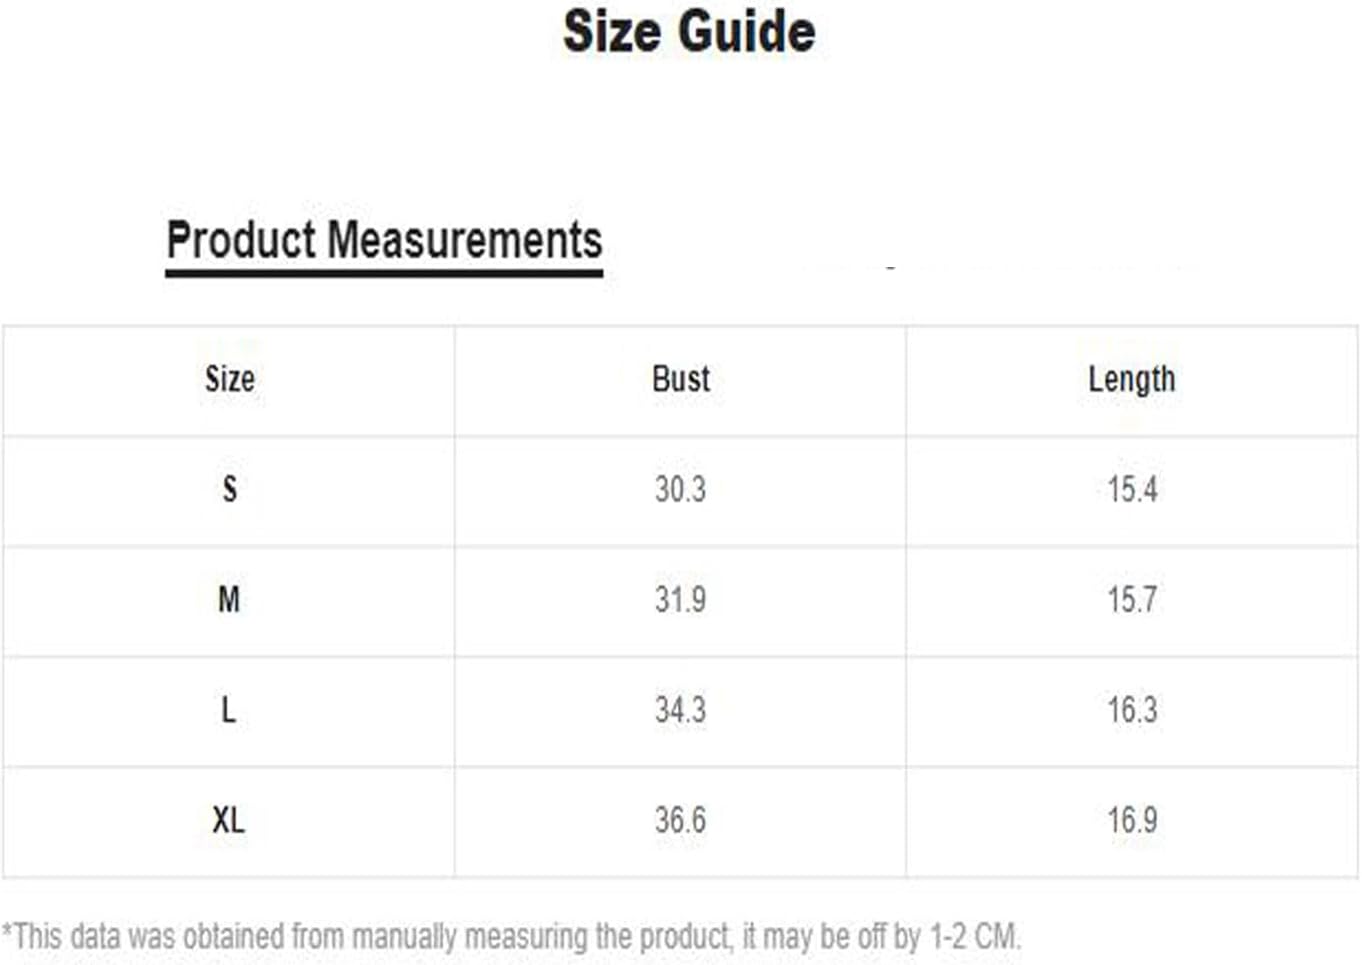Click bust value 36.6
The height and width of the screenshot is (965, 1362).
tap(680, 820)
